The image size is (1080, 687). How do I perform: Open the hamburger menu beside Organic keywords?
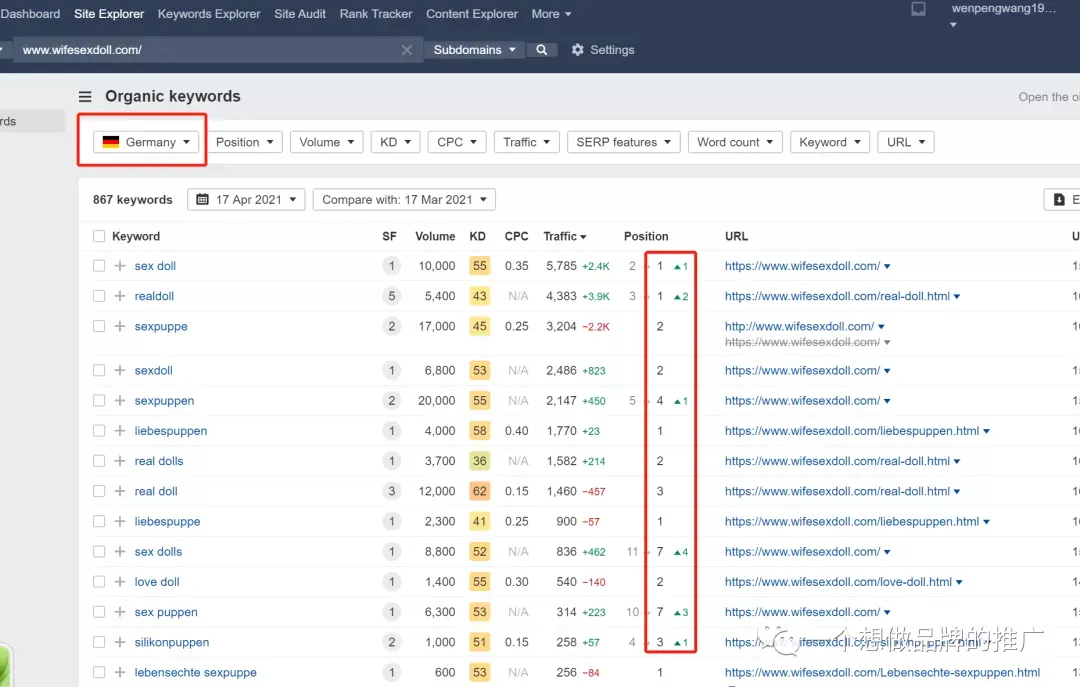pyautogui.click(x=85, y=96)
